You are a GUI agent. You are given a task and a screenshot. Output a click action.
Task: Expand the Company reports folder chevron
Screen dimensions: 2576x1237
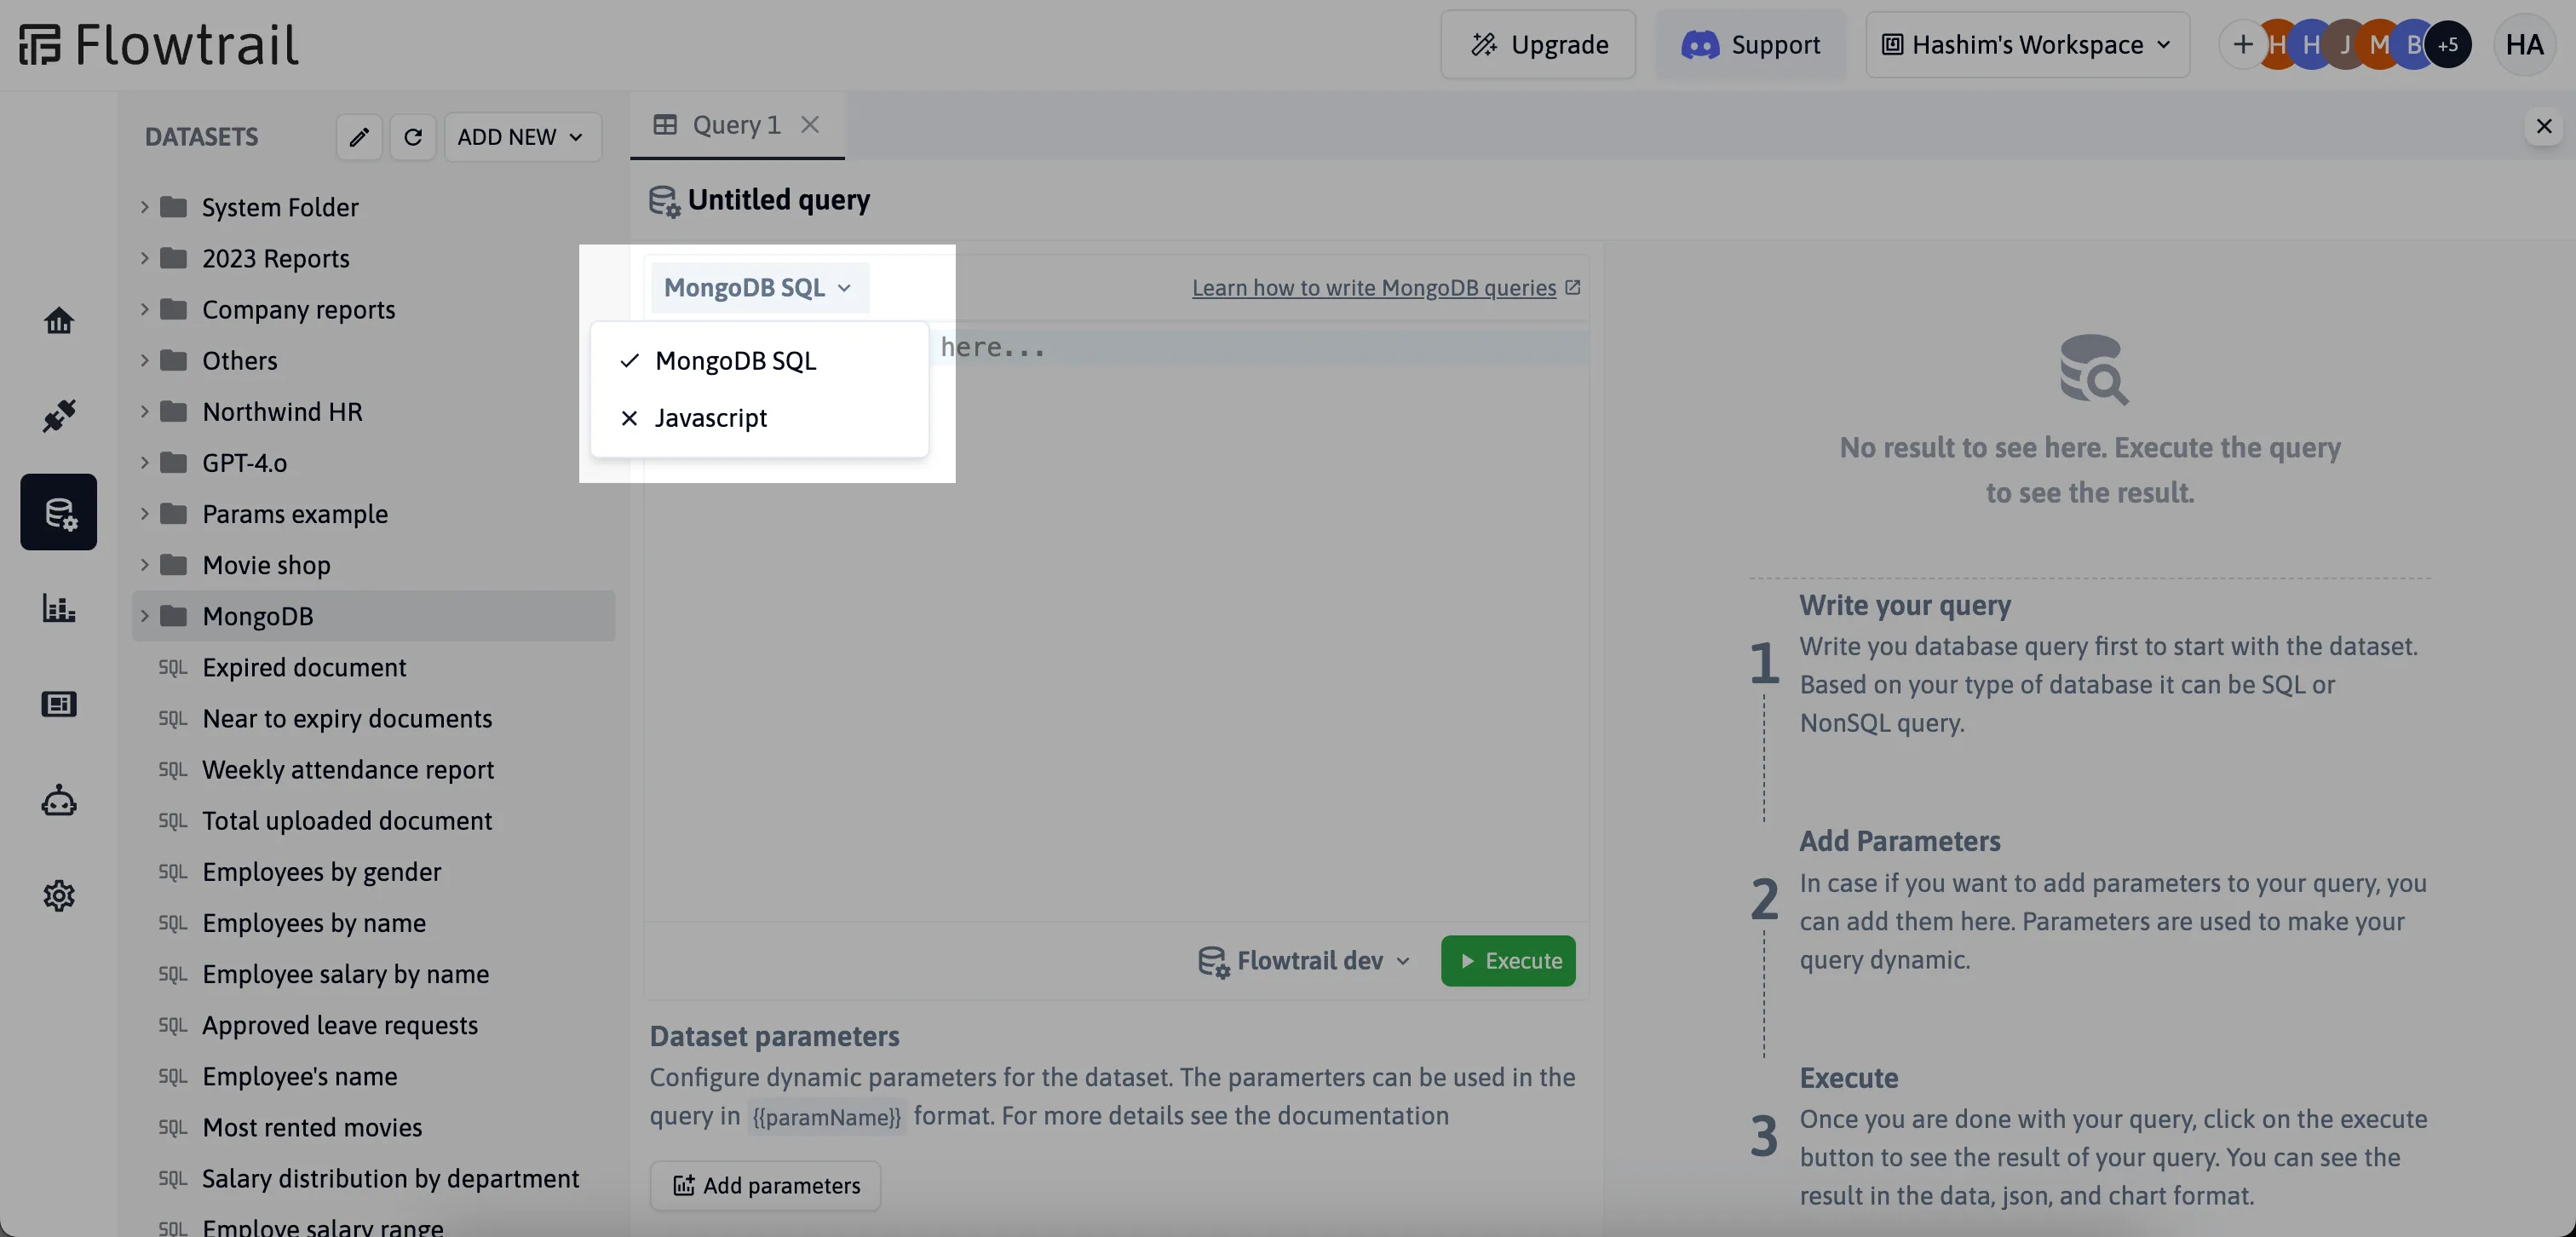pos(144,309)
